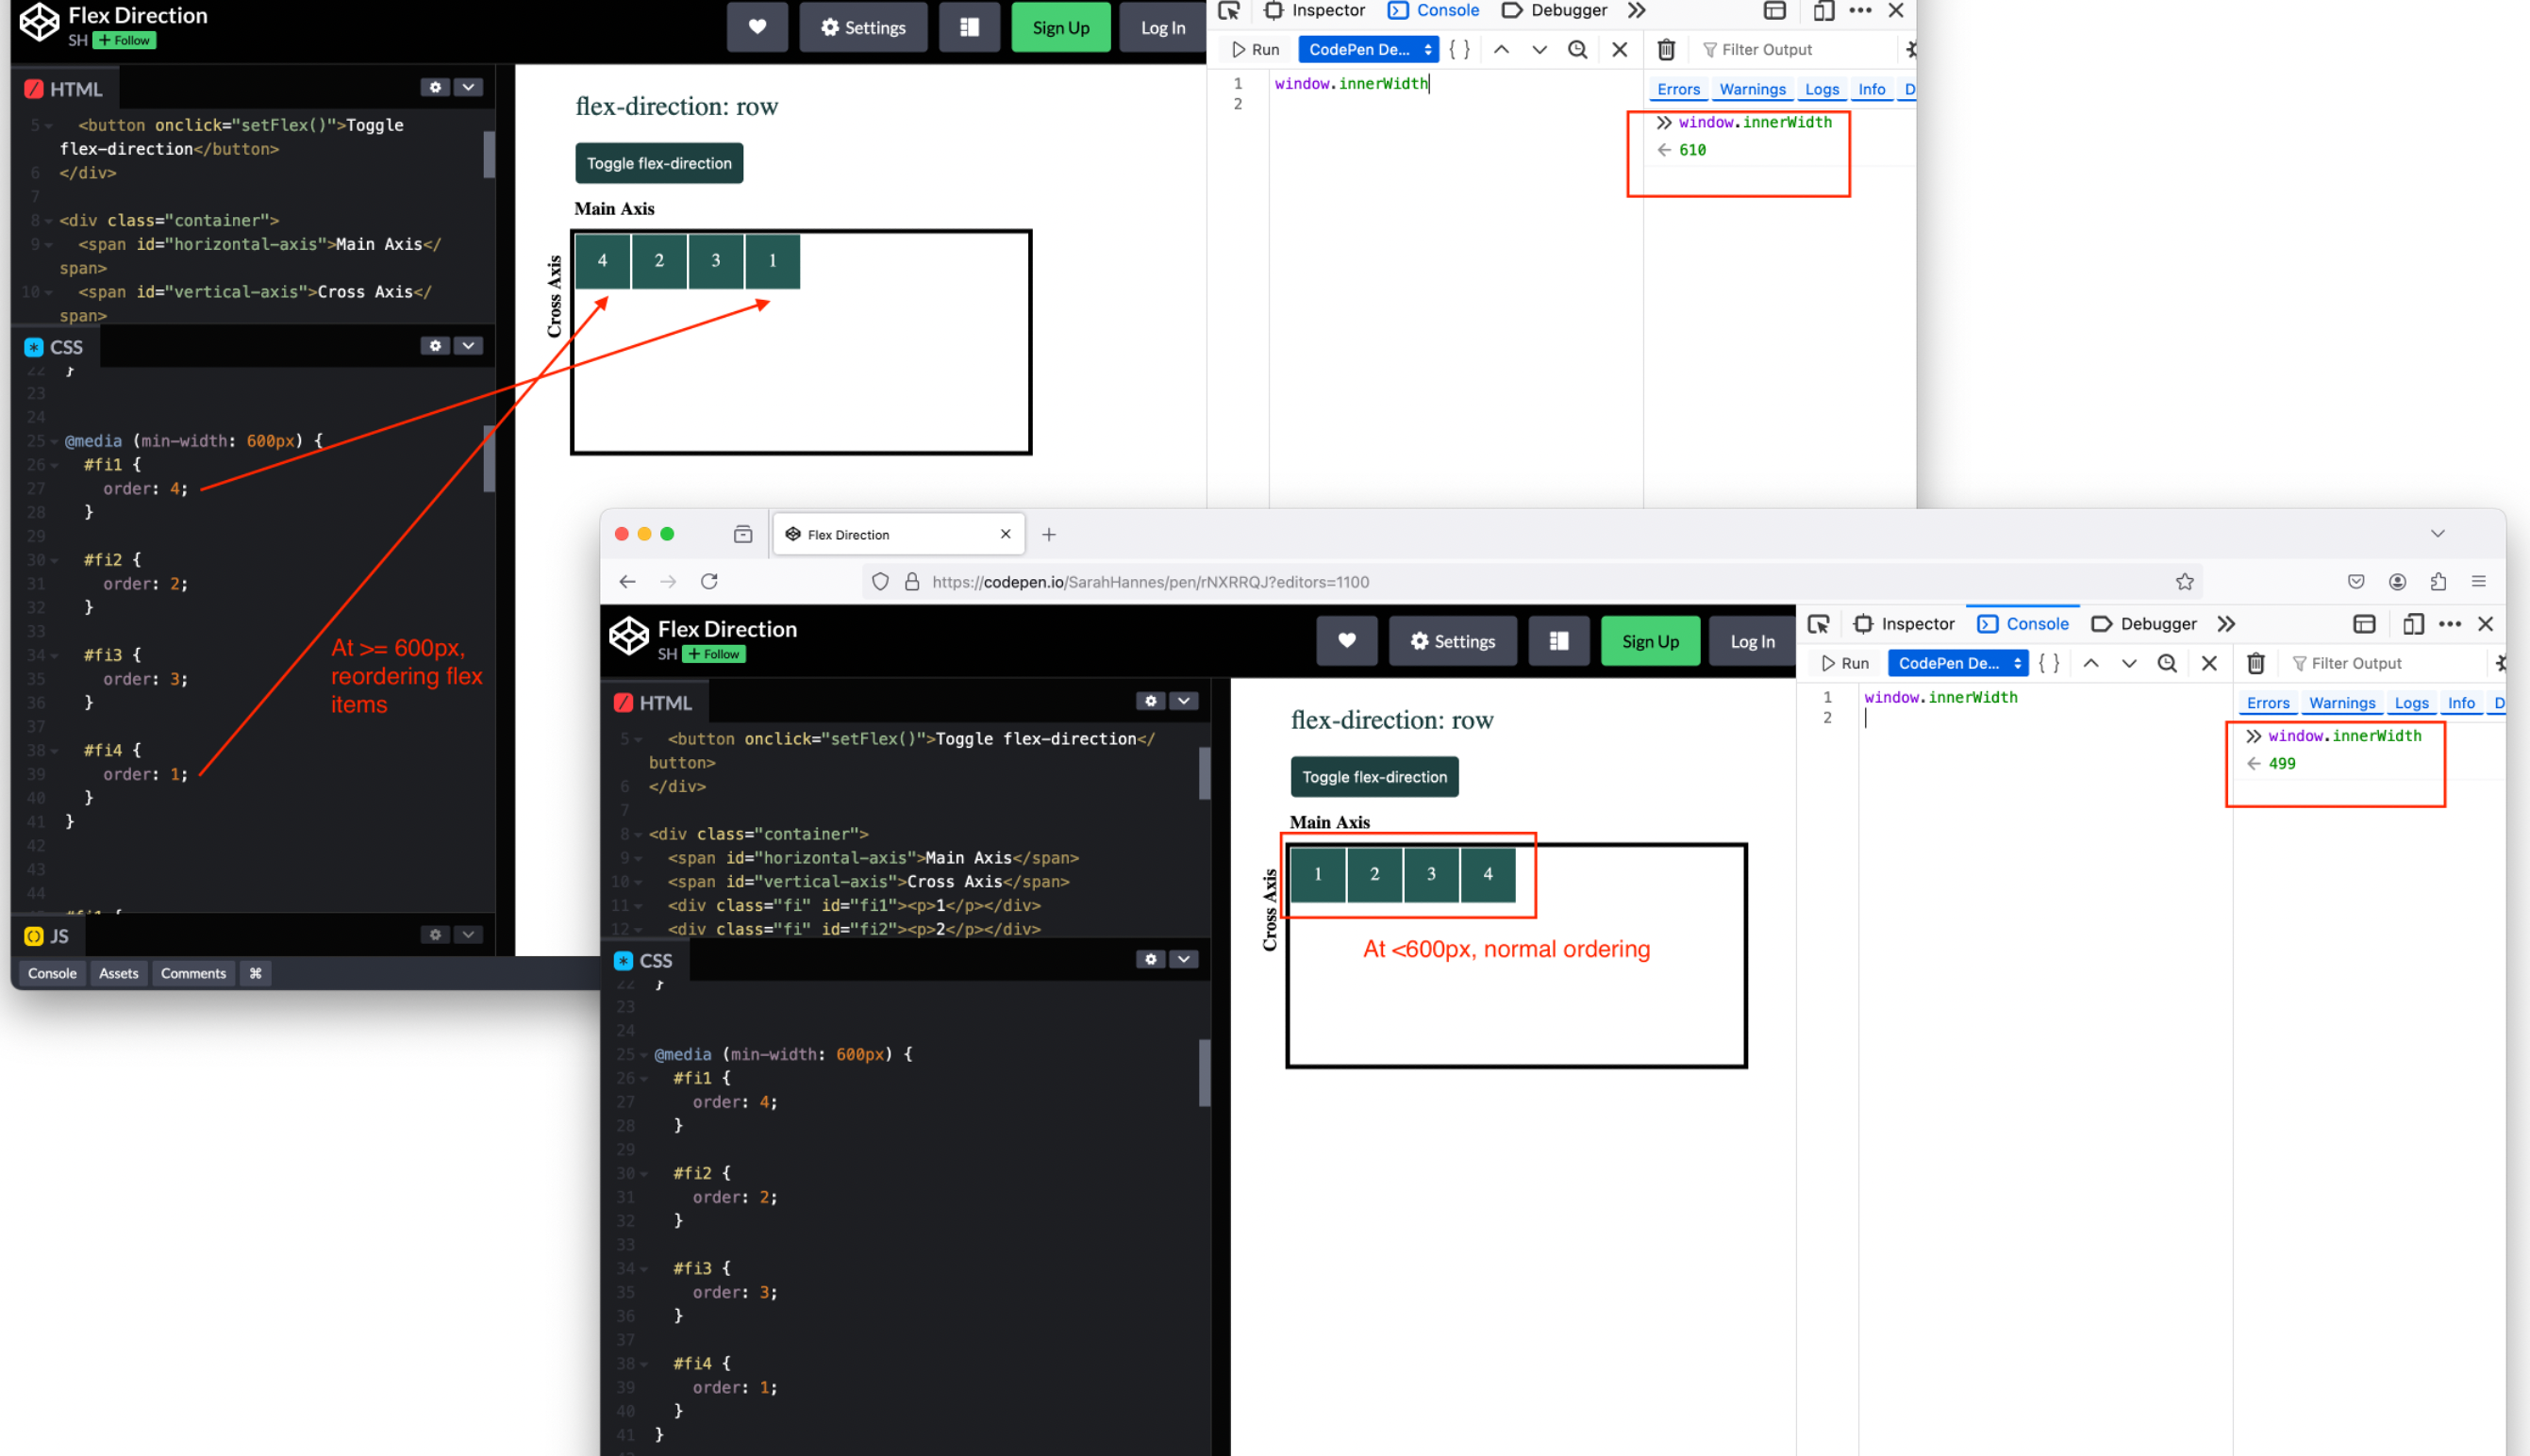
Task: Toggle Logs filter in lower devtools
Action: coord(2411,703)
